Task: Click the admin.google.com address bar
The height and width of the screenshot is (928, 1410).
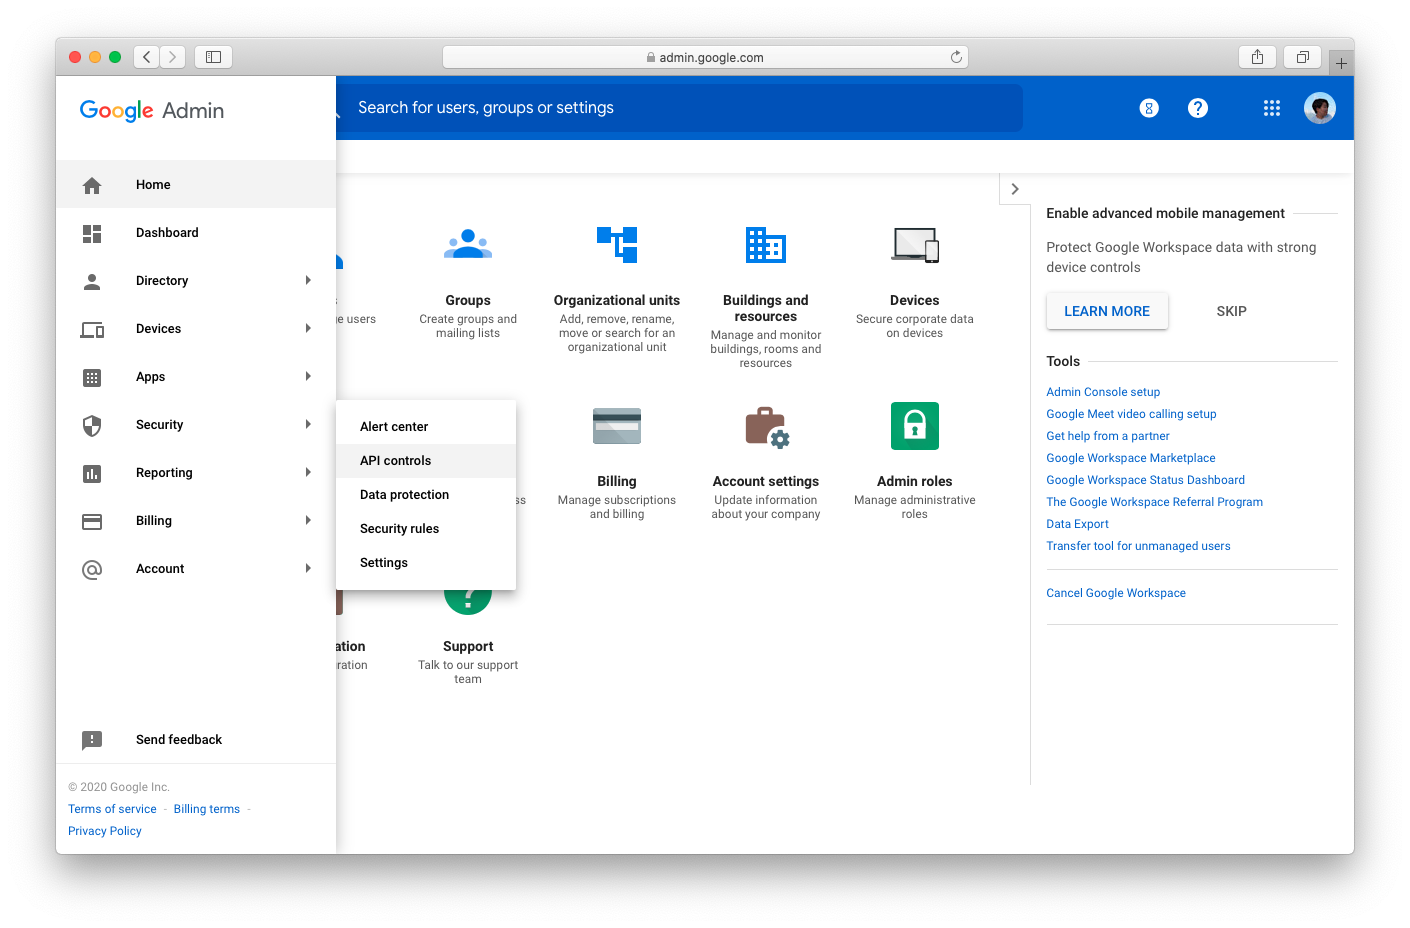Action: pyautogui.click(x=705, y=57)
